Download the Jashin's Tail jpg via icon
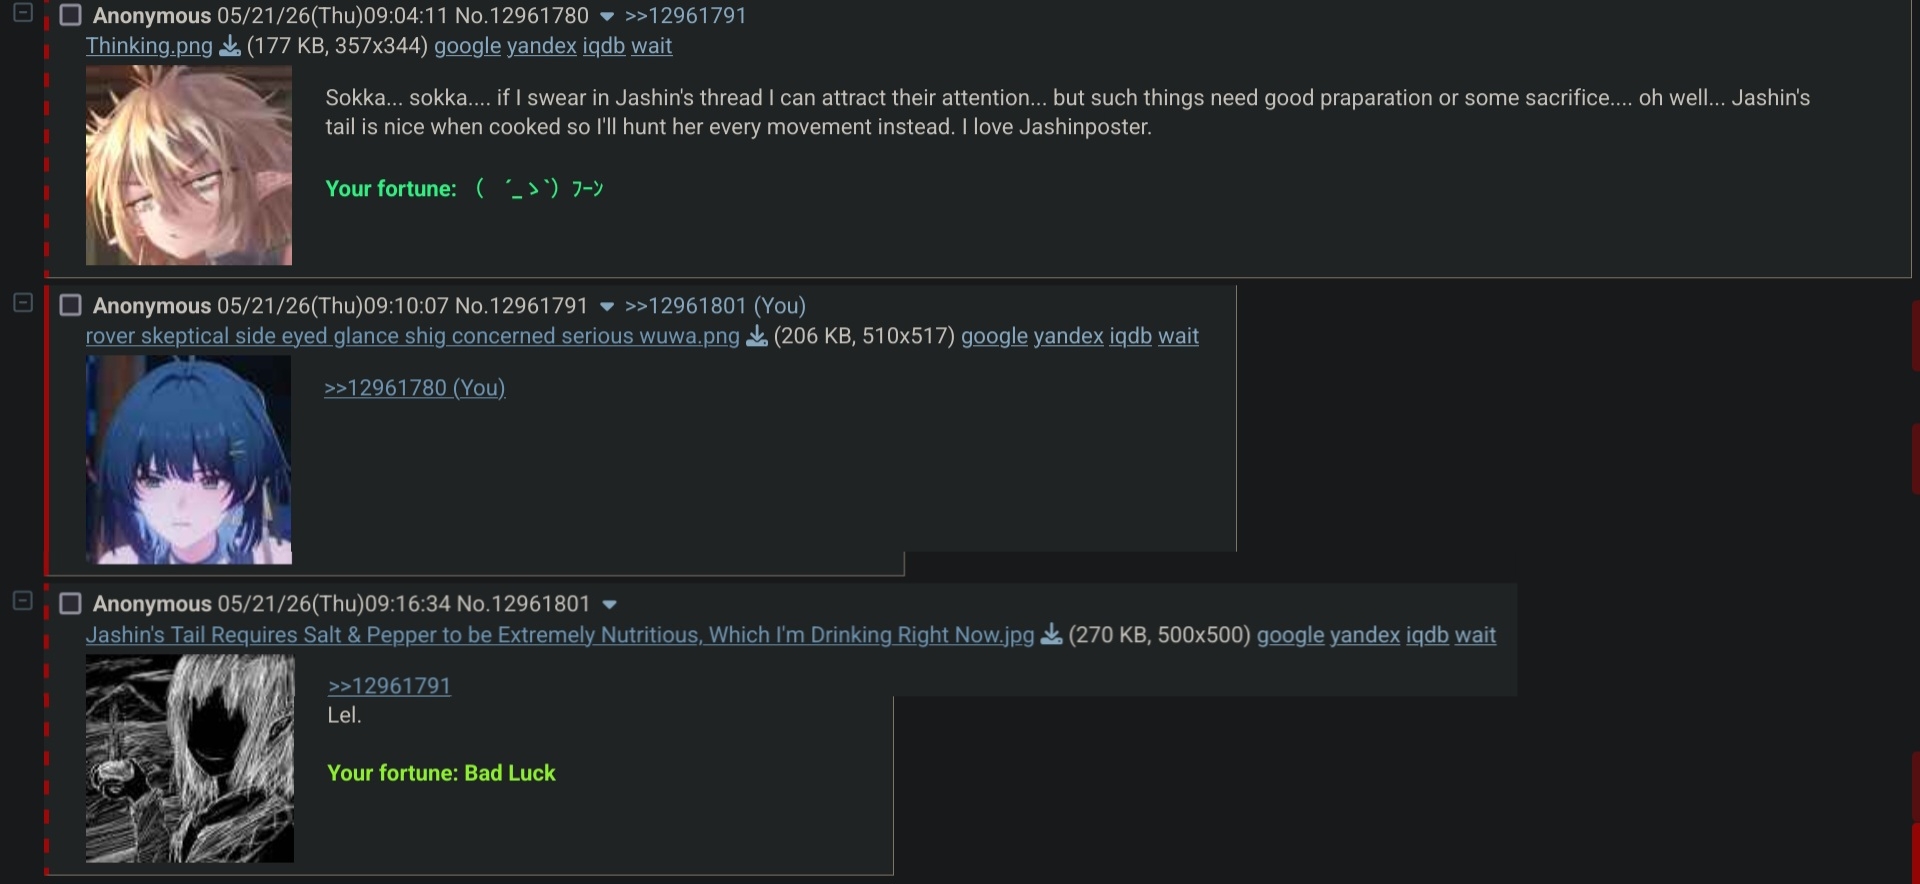Screen dimensions: 1920x884 [x=1051, y=635]
